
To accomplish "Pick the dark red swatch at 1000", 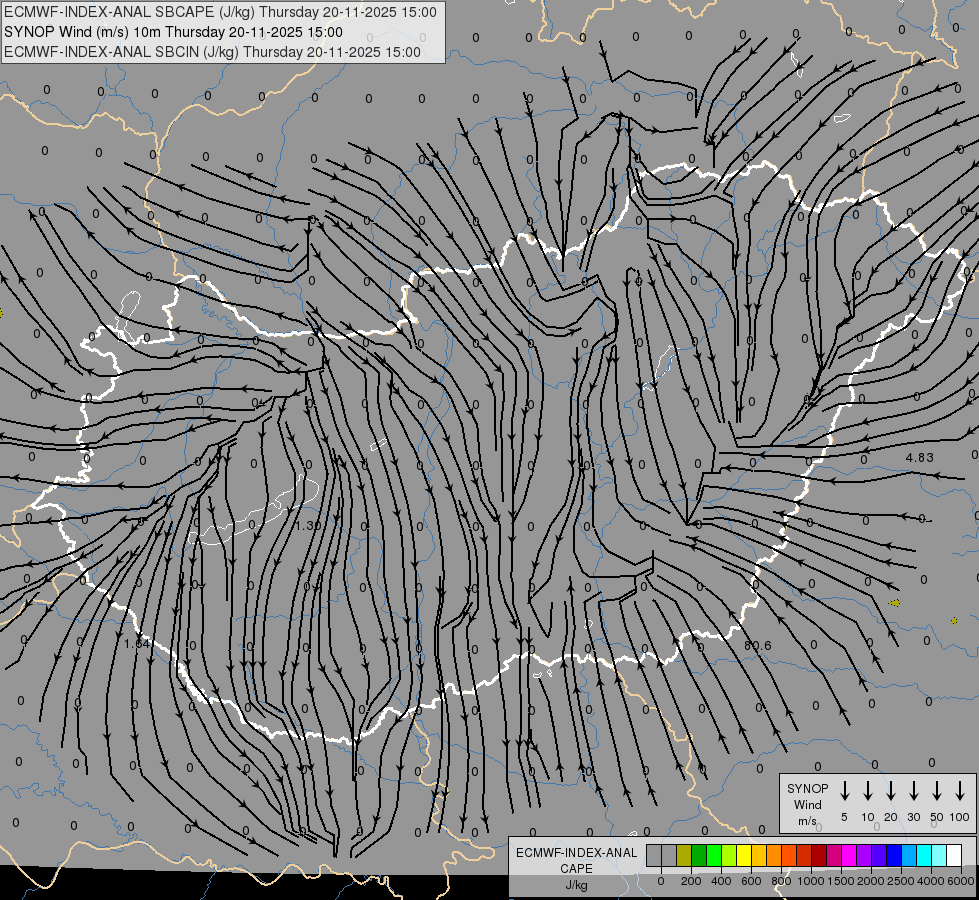I will 819,855.
